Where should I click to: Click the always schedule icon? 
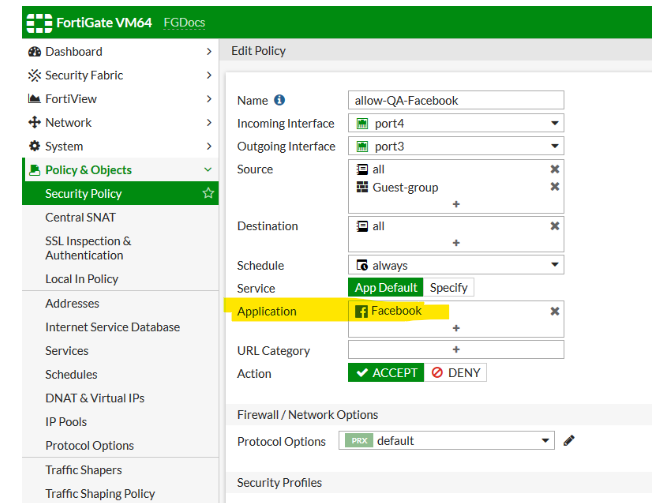[x=362, y=265]
